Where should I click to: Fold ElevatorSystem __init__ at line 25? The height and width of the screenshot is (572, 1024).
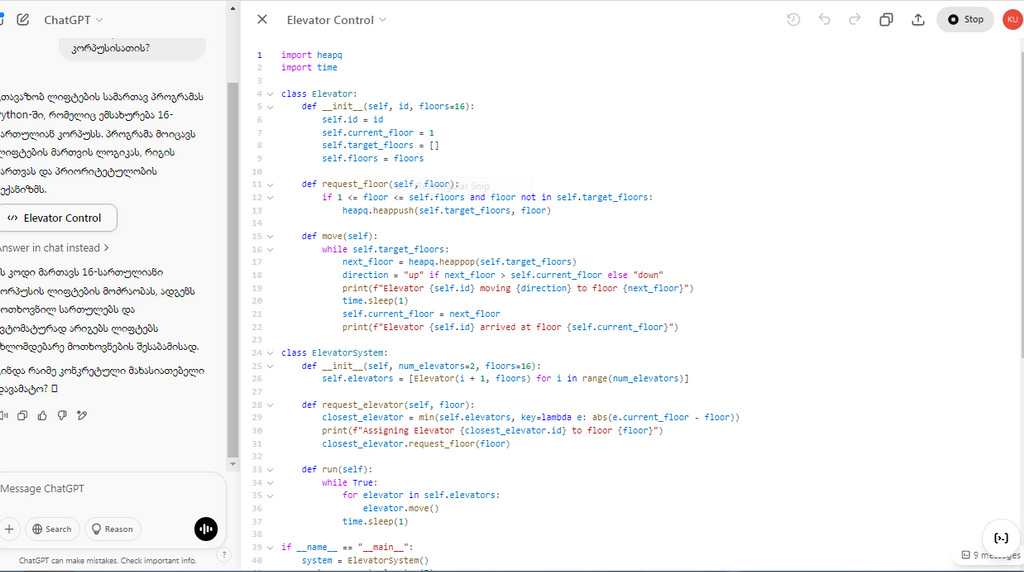270,366
